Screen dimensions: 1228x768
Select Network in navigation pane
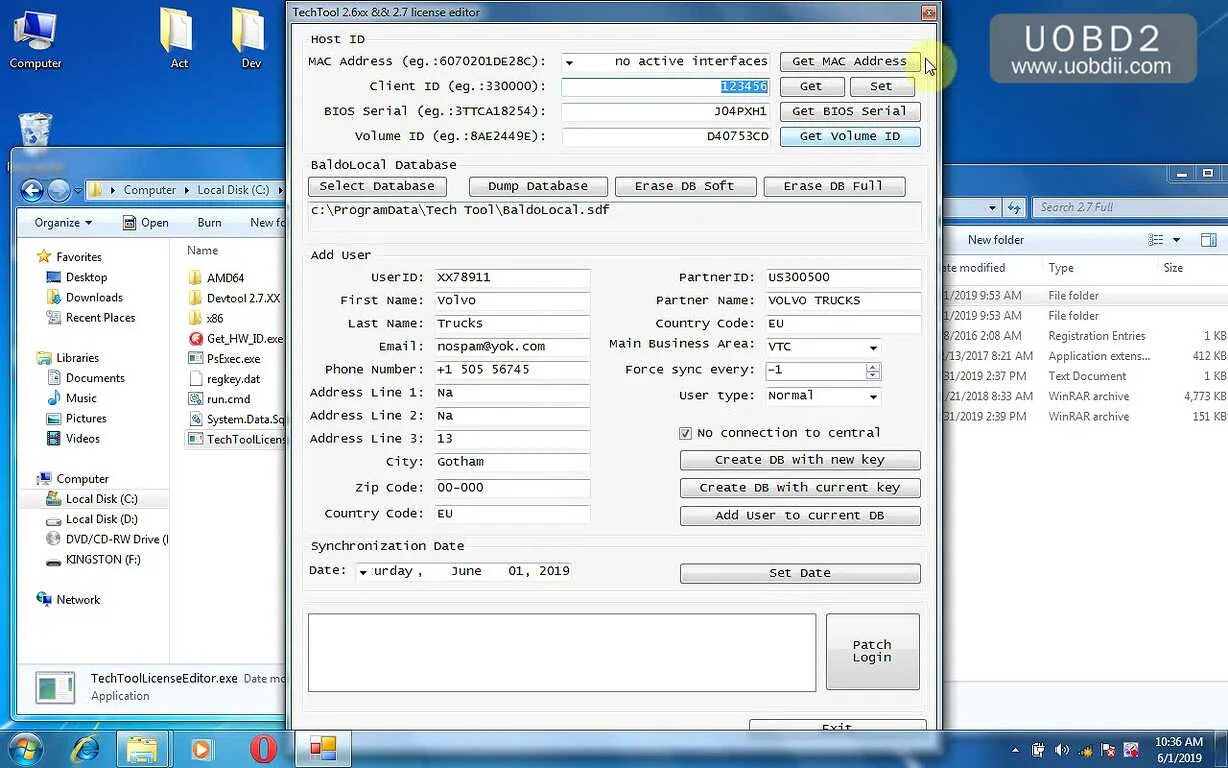68,600
